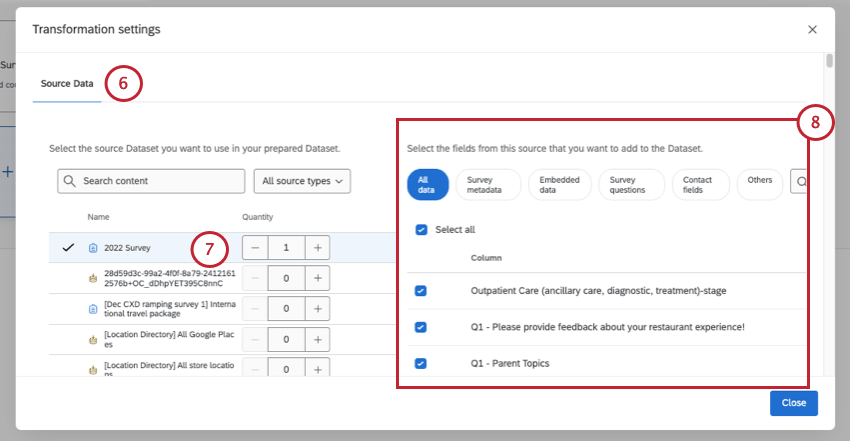Uncheck the Q1 - Parent Topics checkbox

[421, 363]
